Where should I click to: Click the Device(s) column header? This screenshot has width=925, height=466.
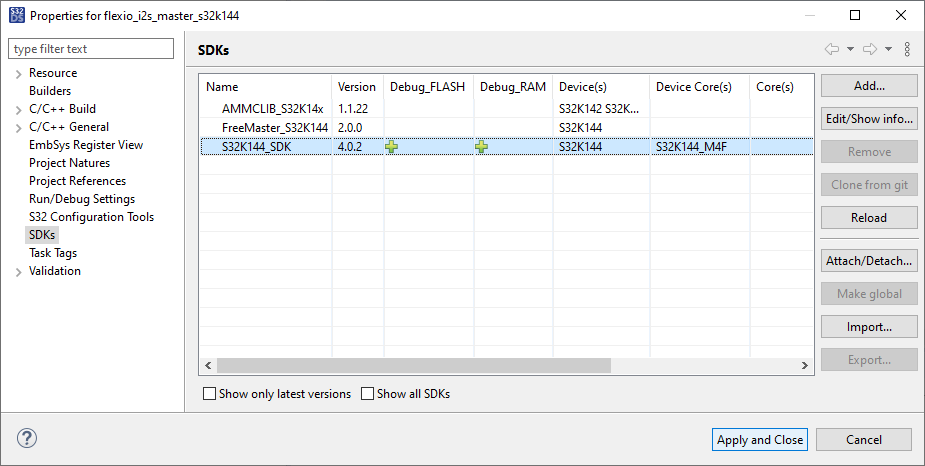click(x=601, y=87)
